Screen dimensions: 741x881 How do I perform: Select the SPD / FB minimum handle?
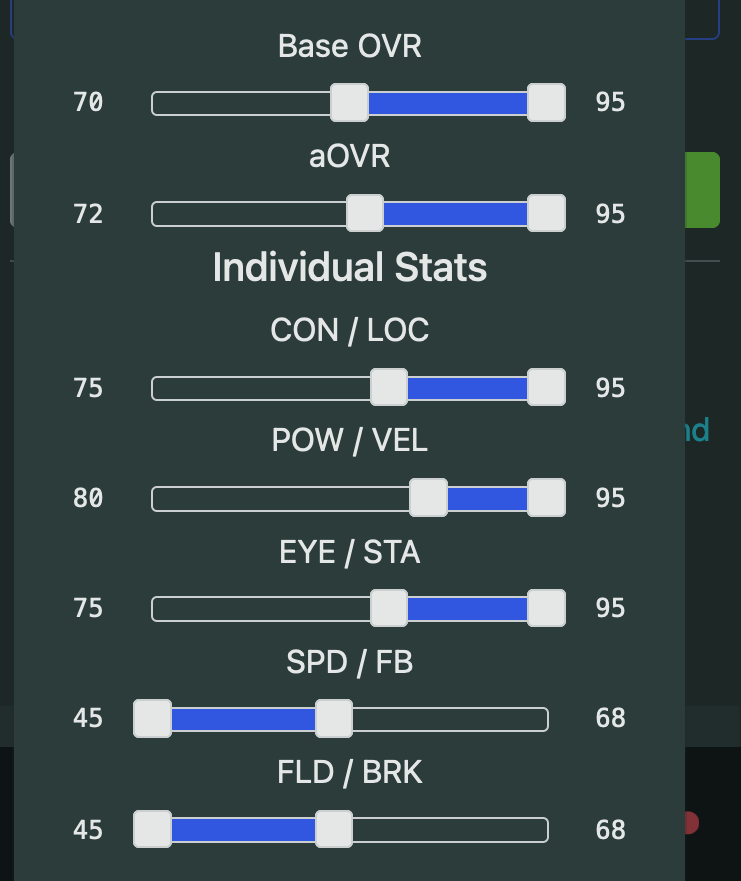tap(153, 718)
